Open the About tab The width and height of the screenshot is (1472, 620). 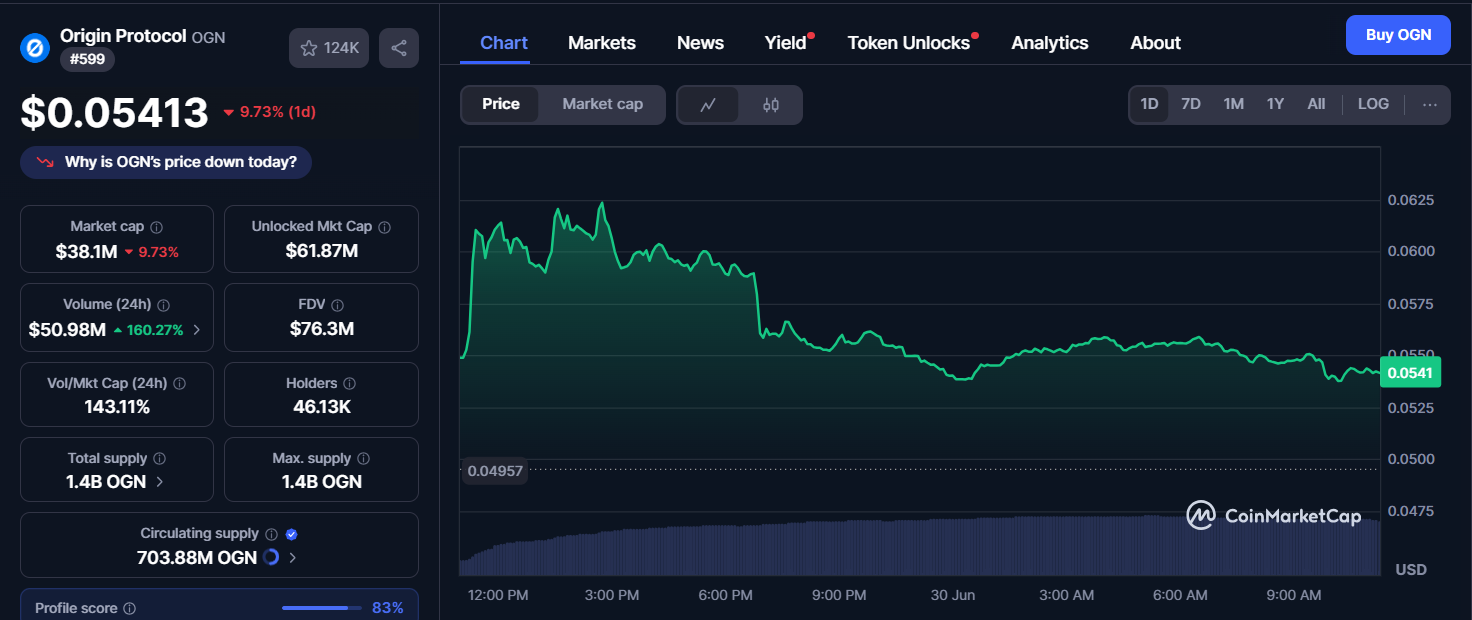[x=1156, y=43]
